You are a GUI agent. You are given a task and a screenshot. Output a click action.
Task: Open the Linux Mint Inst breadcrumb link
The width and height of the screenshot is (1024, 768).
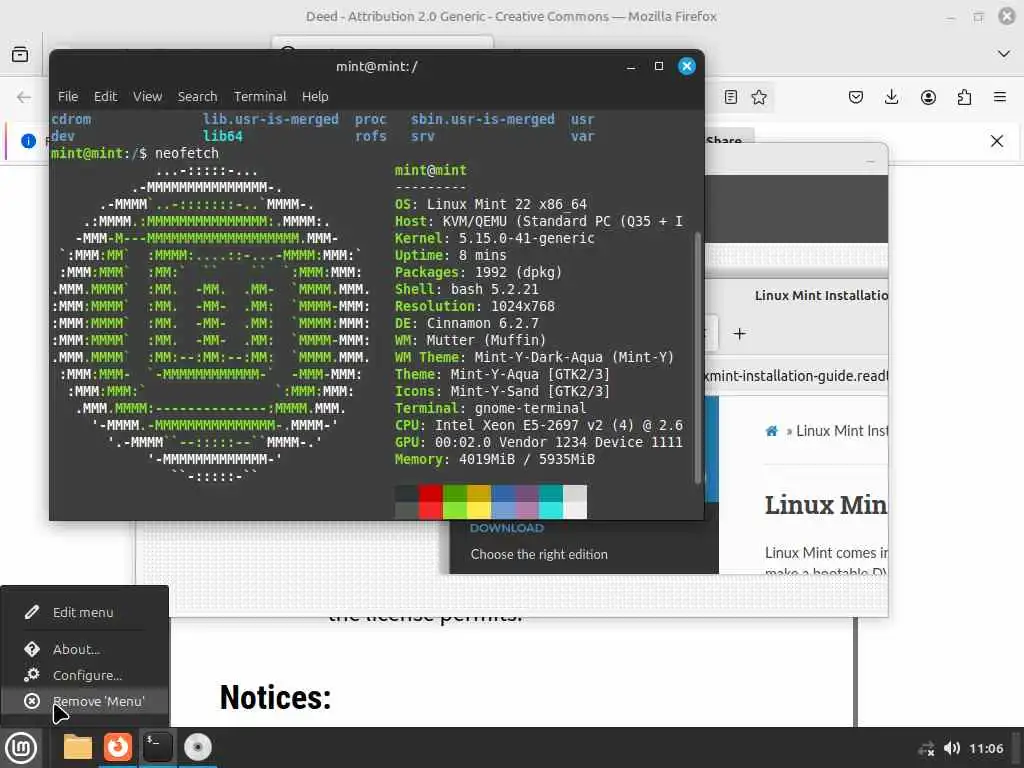(x=842, y=431)
